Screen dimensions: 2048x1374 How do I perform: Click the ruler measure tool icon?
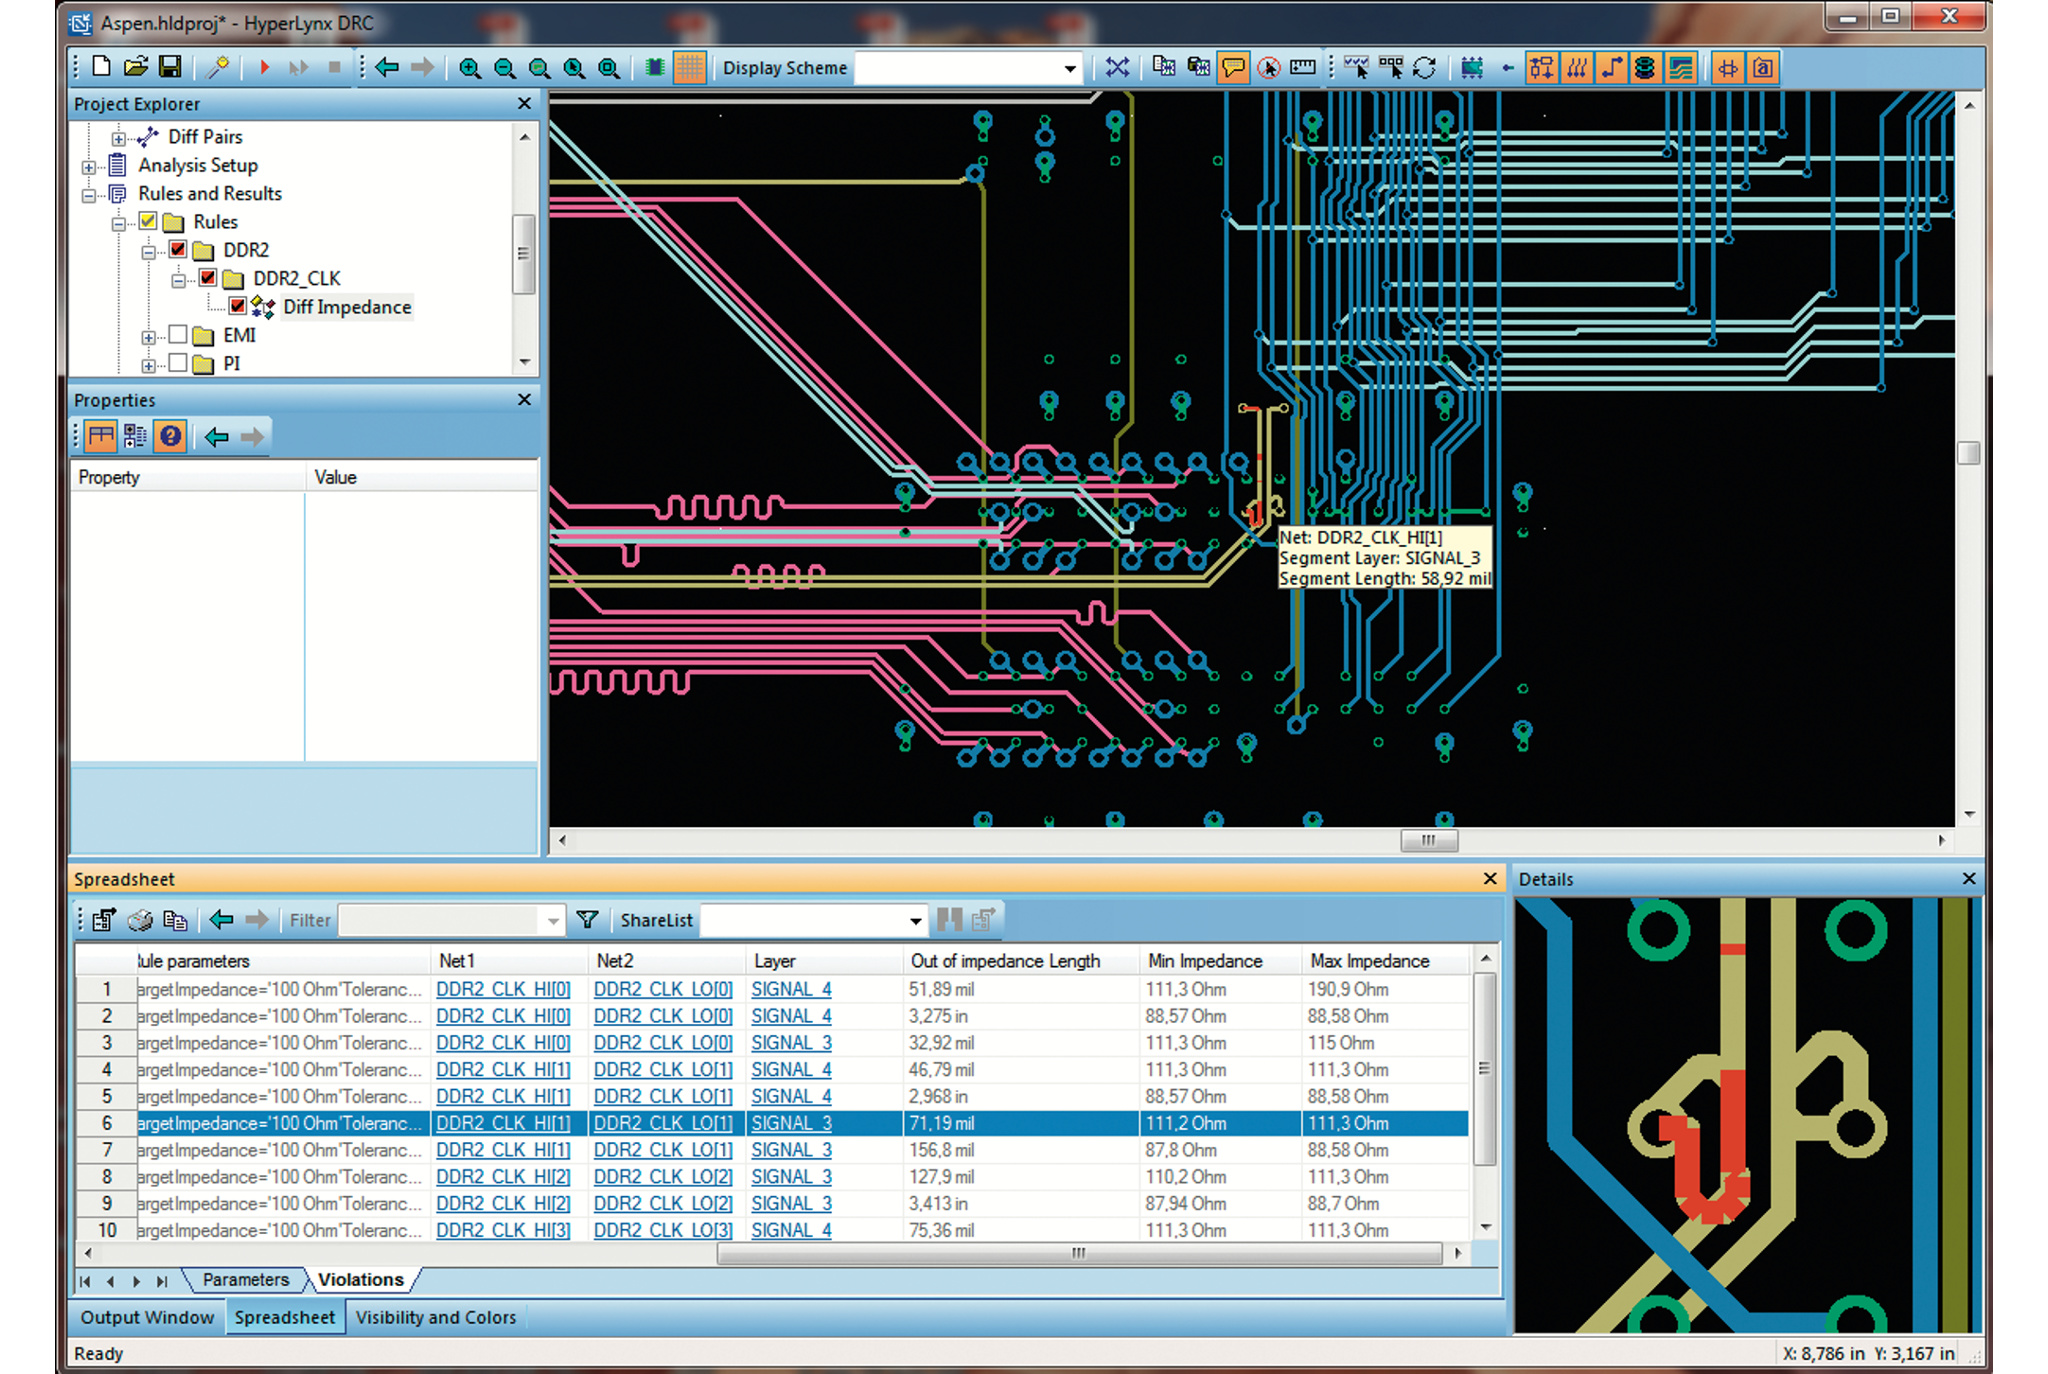point(1302,68)
